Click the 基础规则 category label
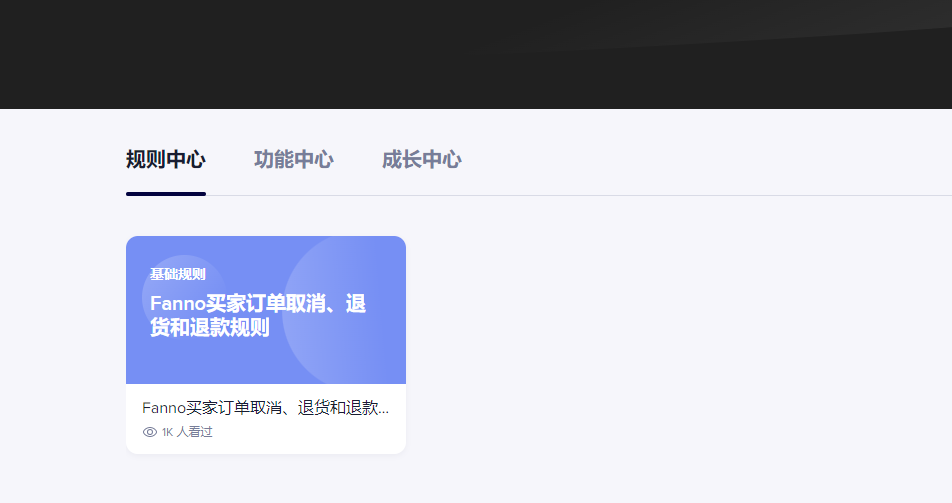Image resolution: width=952 pixels, height=503 pixels. click(178, 275)
